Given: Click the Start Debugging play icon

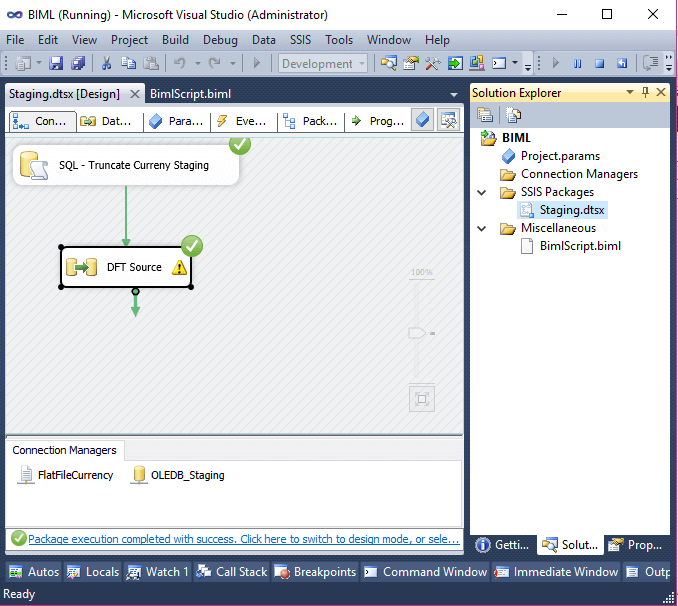Looking at the screenshot, I should 256,64.
